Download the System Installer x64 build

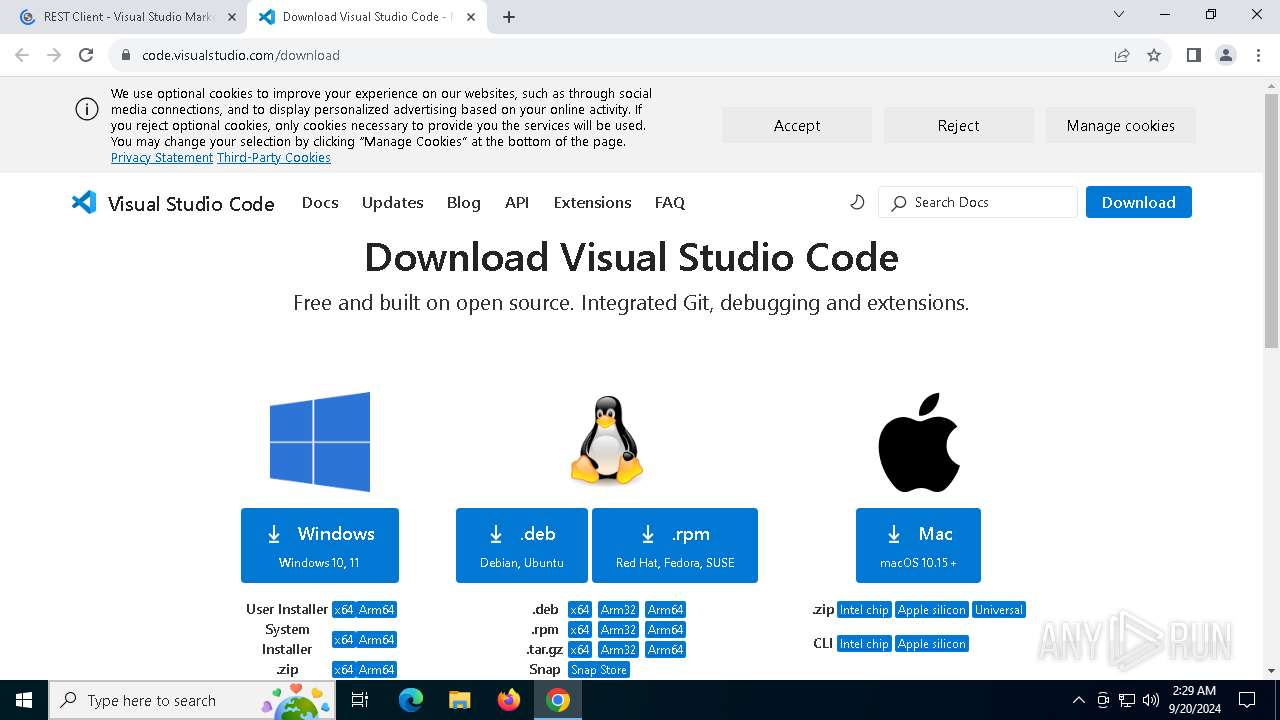coord(343,640)
